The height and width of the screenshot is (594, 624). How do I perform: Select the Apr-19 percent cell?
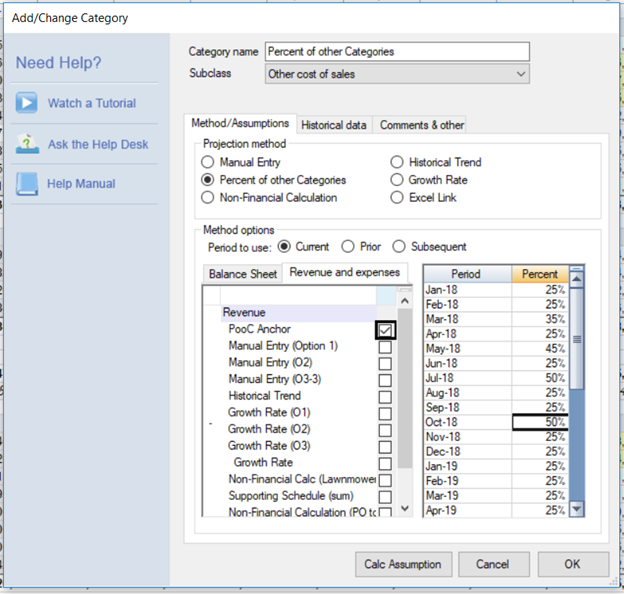[540, 510]
